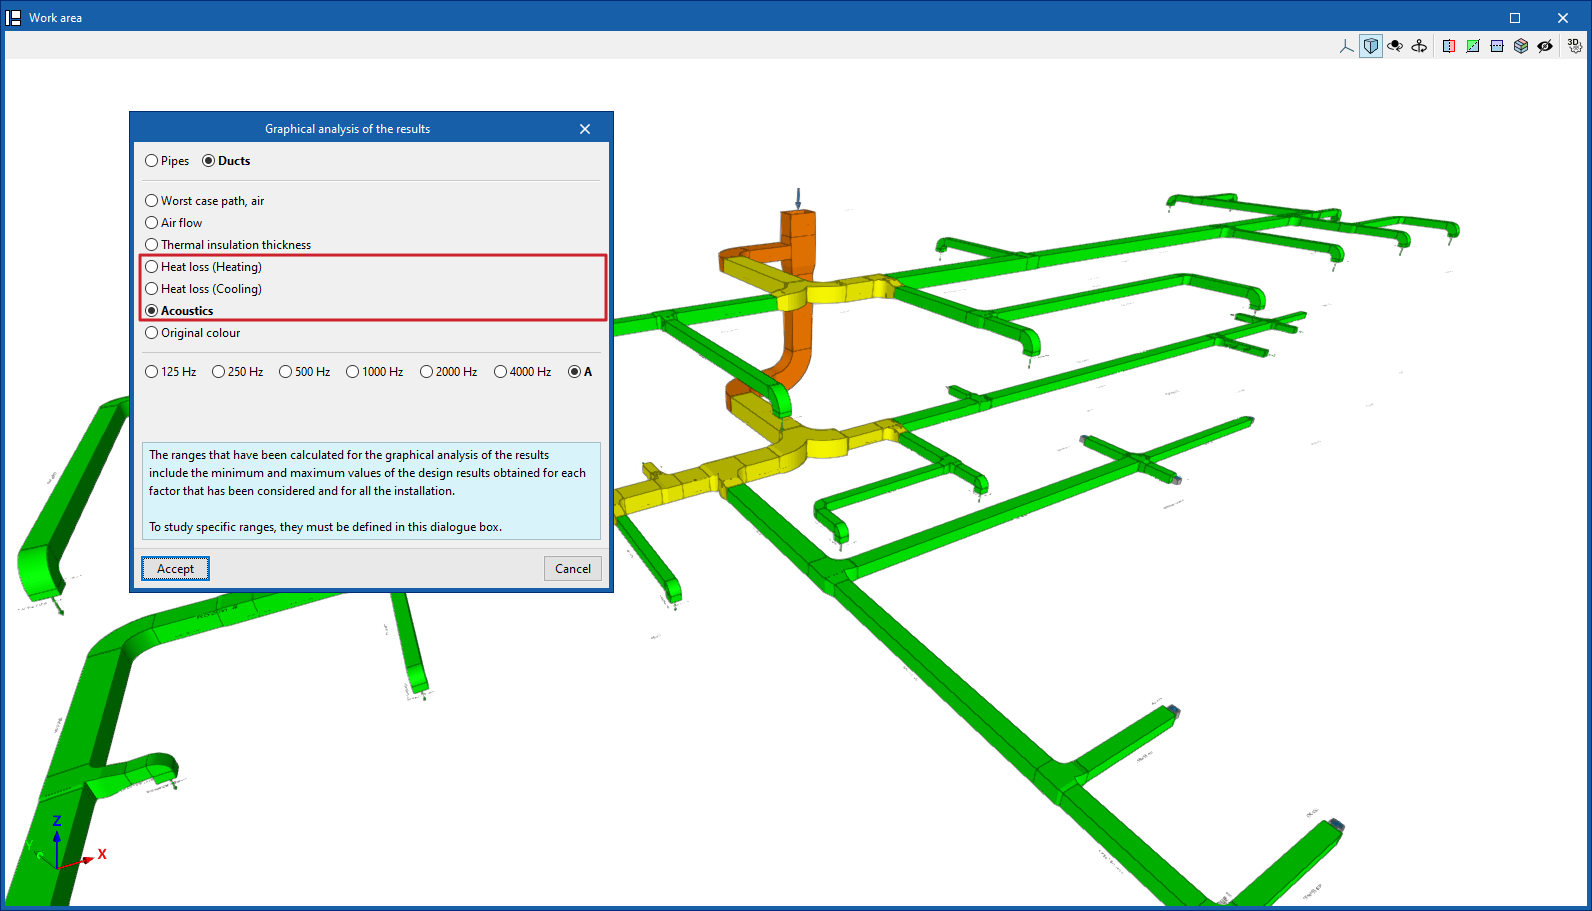Screen dimensions: 1592x911
Task: Pick the 125 Hz frequency
Action: pyautogui.click(x=171, y=372)
